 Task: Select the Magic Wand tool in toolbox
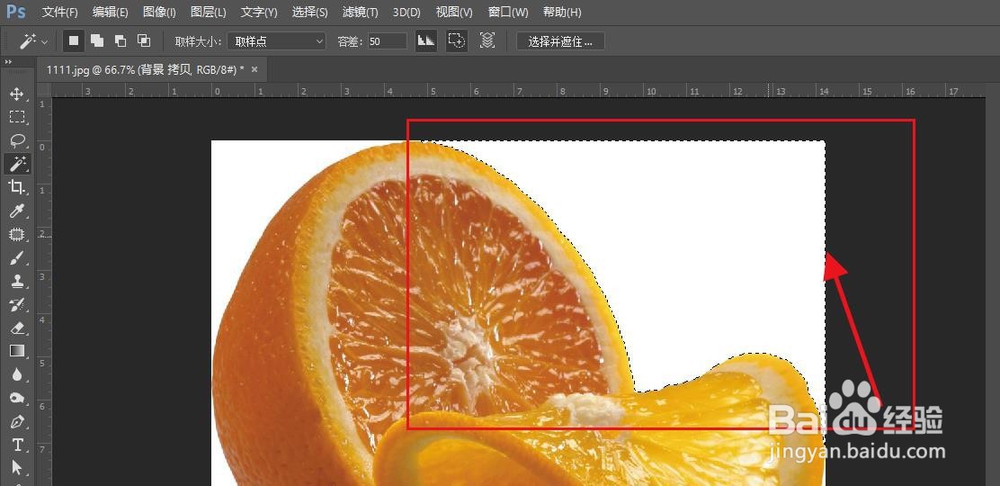(x=17, y=164)
